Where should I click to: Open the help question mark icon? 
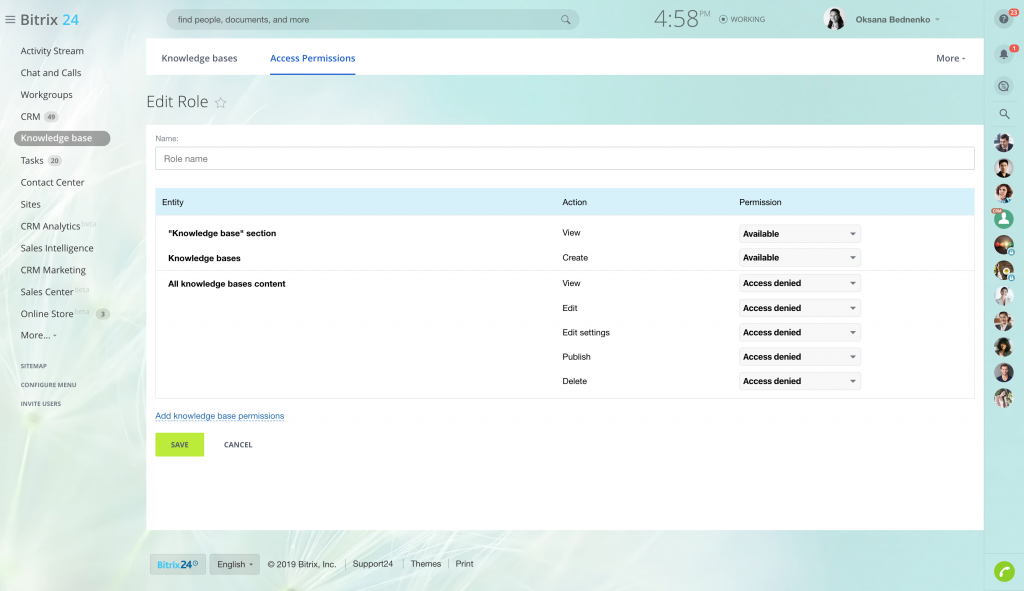coord(1004,19)
